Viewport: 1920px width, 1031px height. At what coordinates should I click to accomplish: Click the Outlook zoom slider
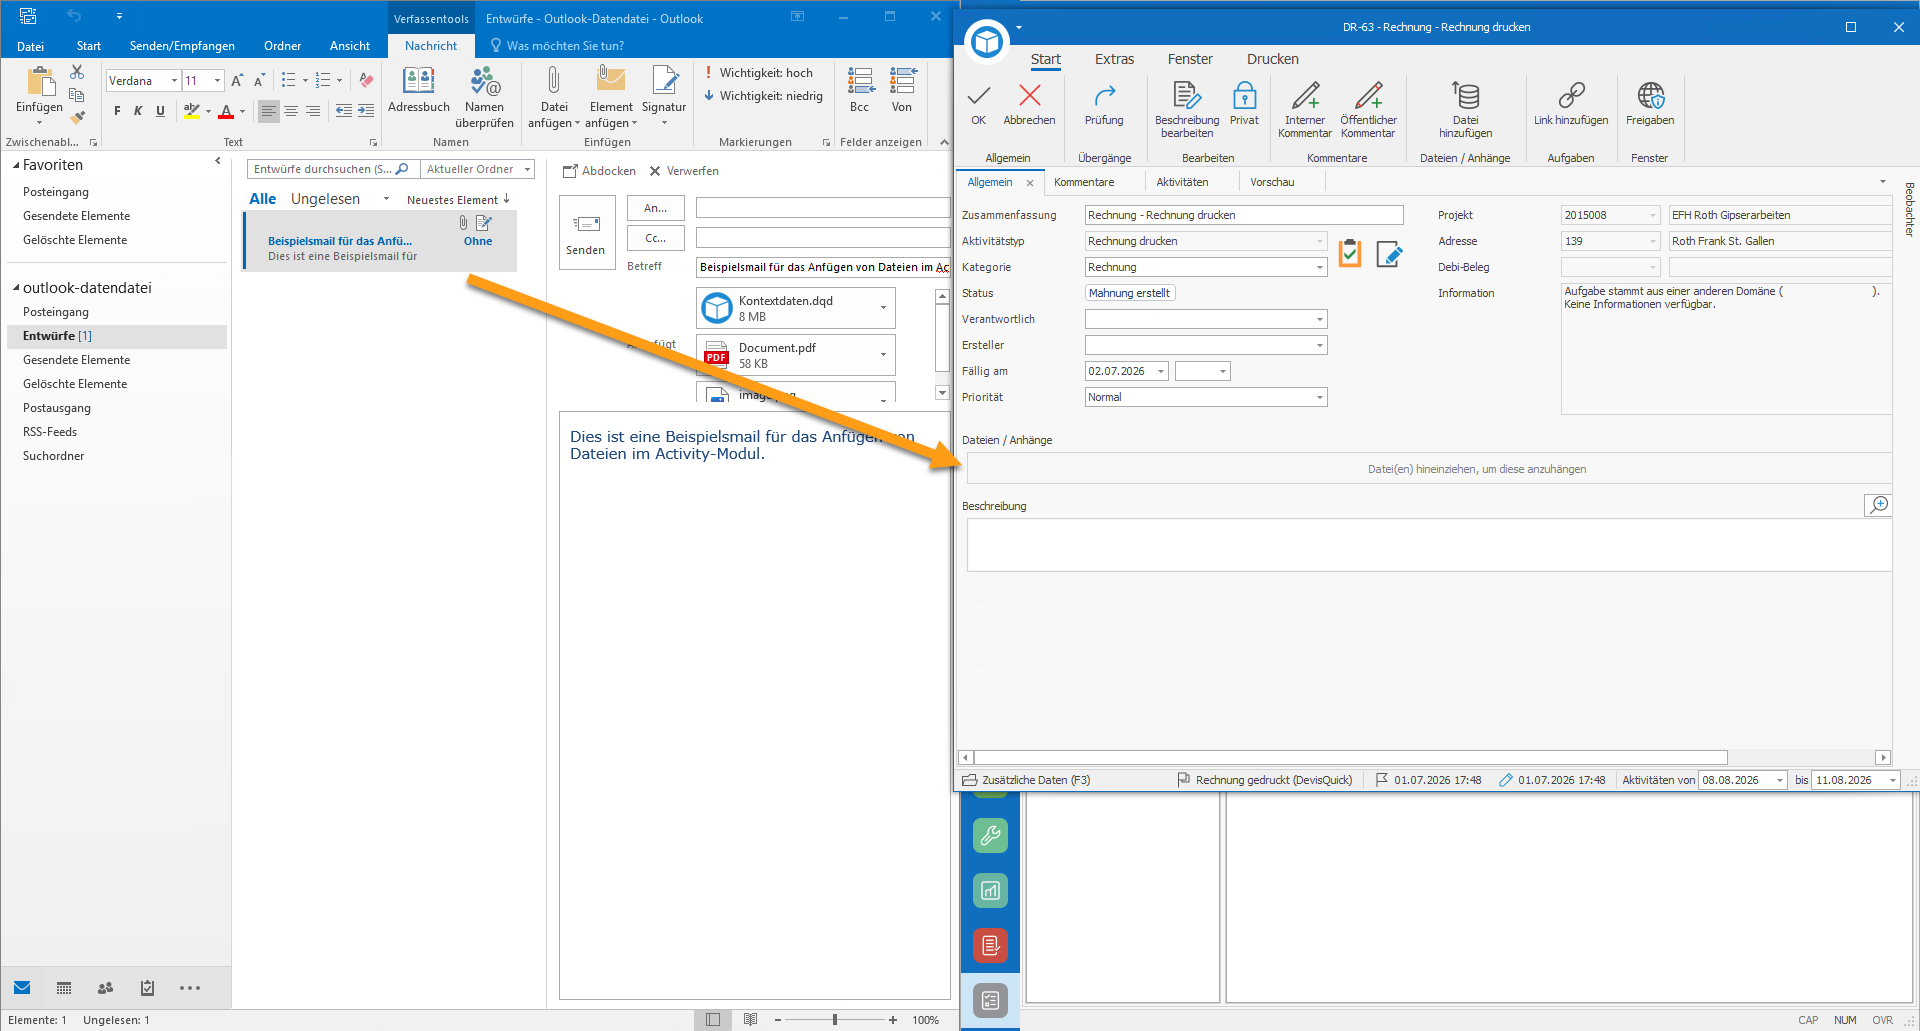(x=835, y=1020)
